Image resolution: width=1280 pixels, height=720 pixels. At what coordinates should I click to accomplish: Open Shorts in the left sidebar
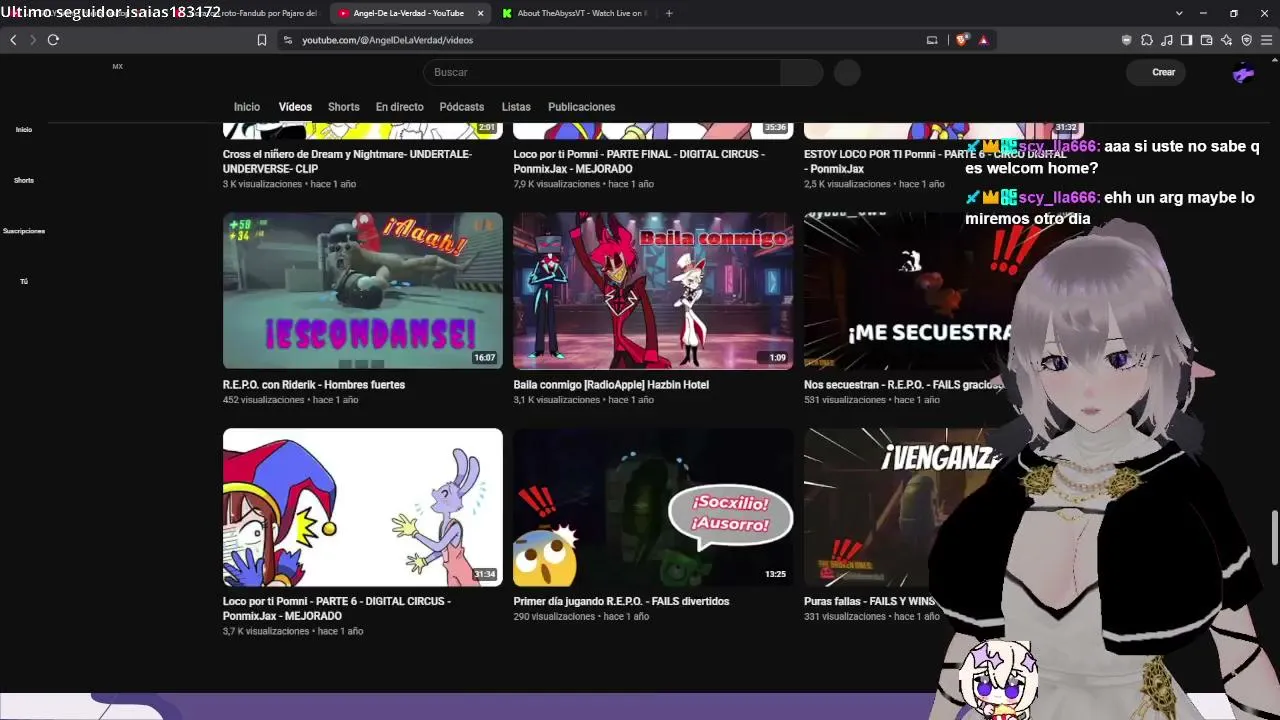point(24,180)
